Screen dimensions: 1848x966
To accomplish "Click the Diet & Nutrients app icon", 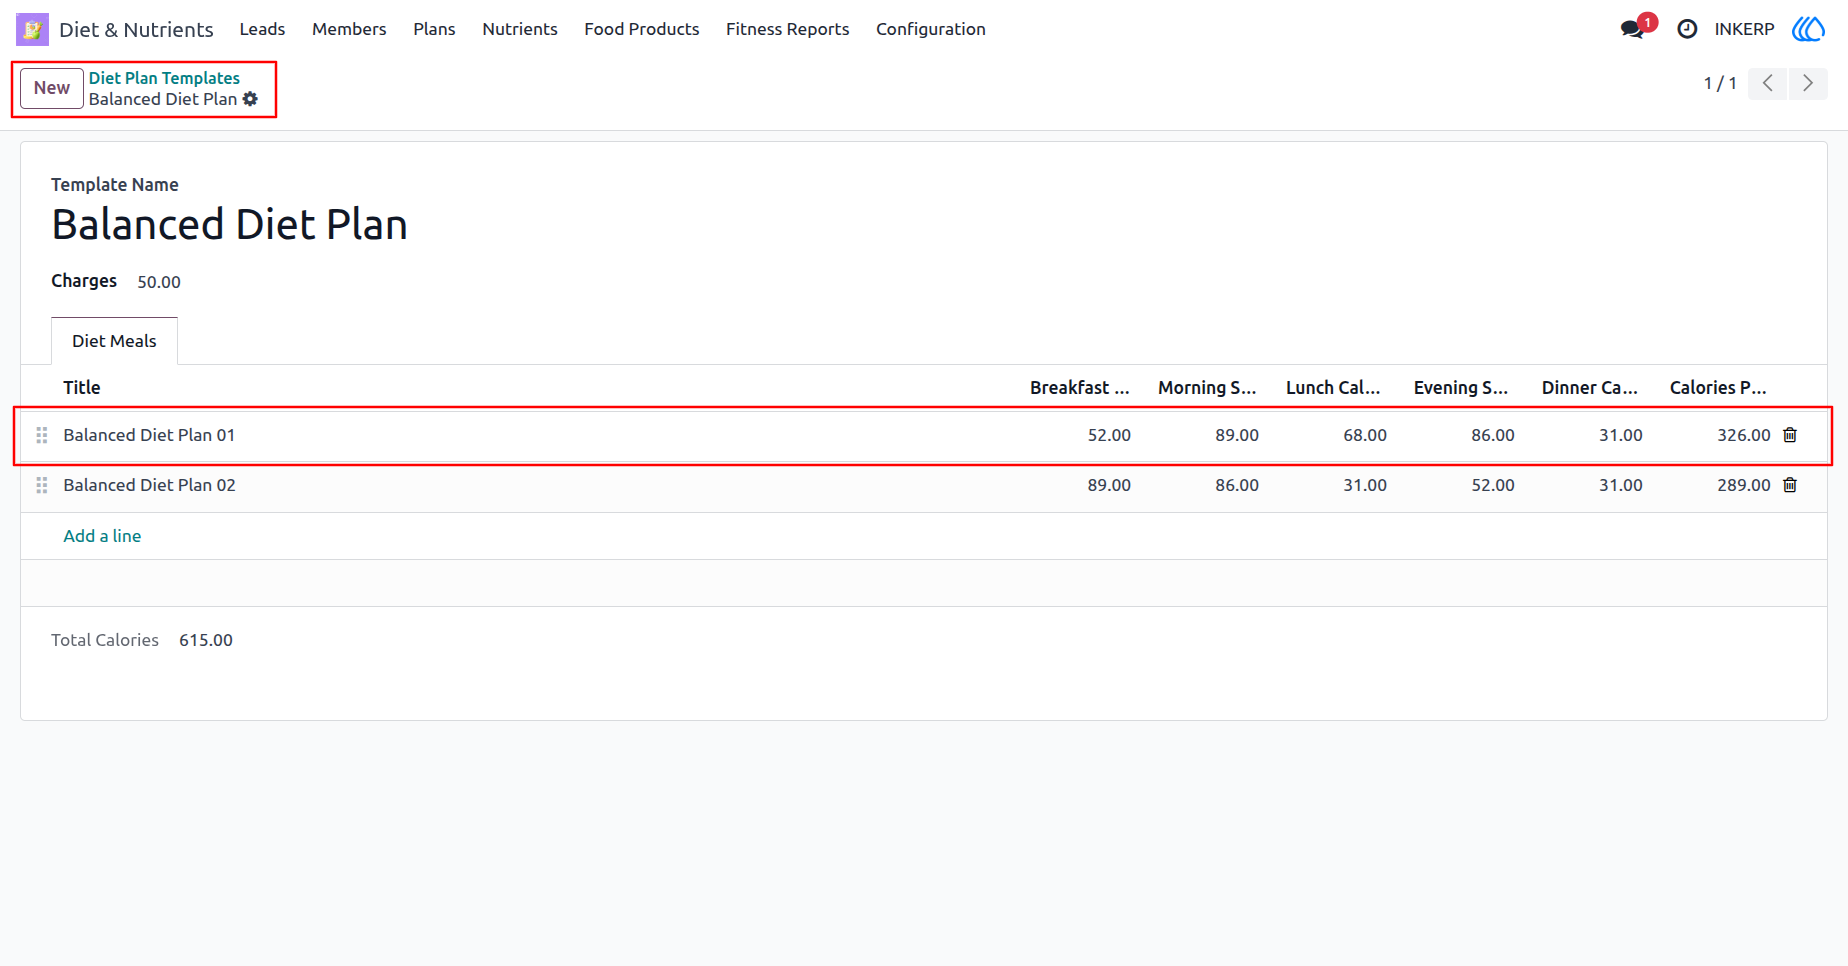I will pyautogui.click(x=32, y=29).
